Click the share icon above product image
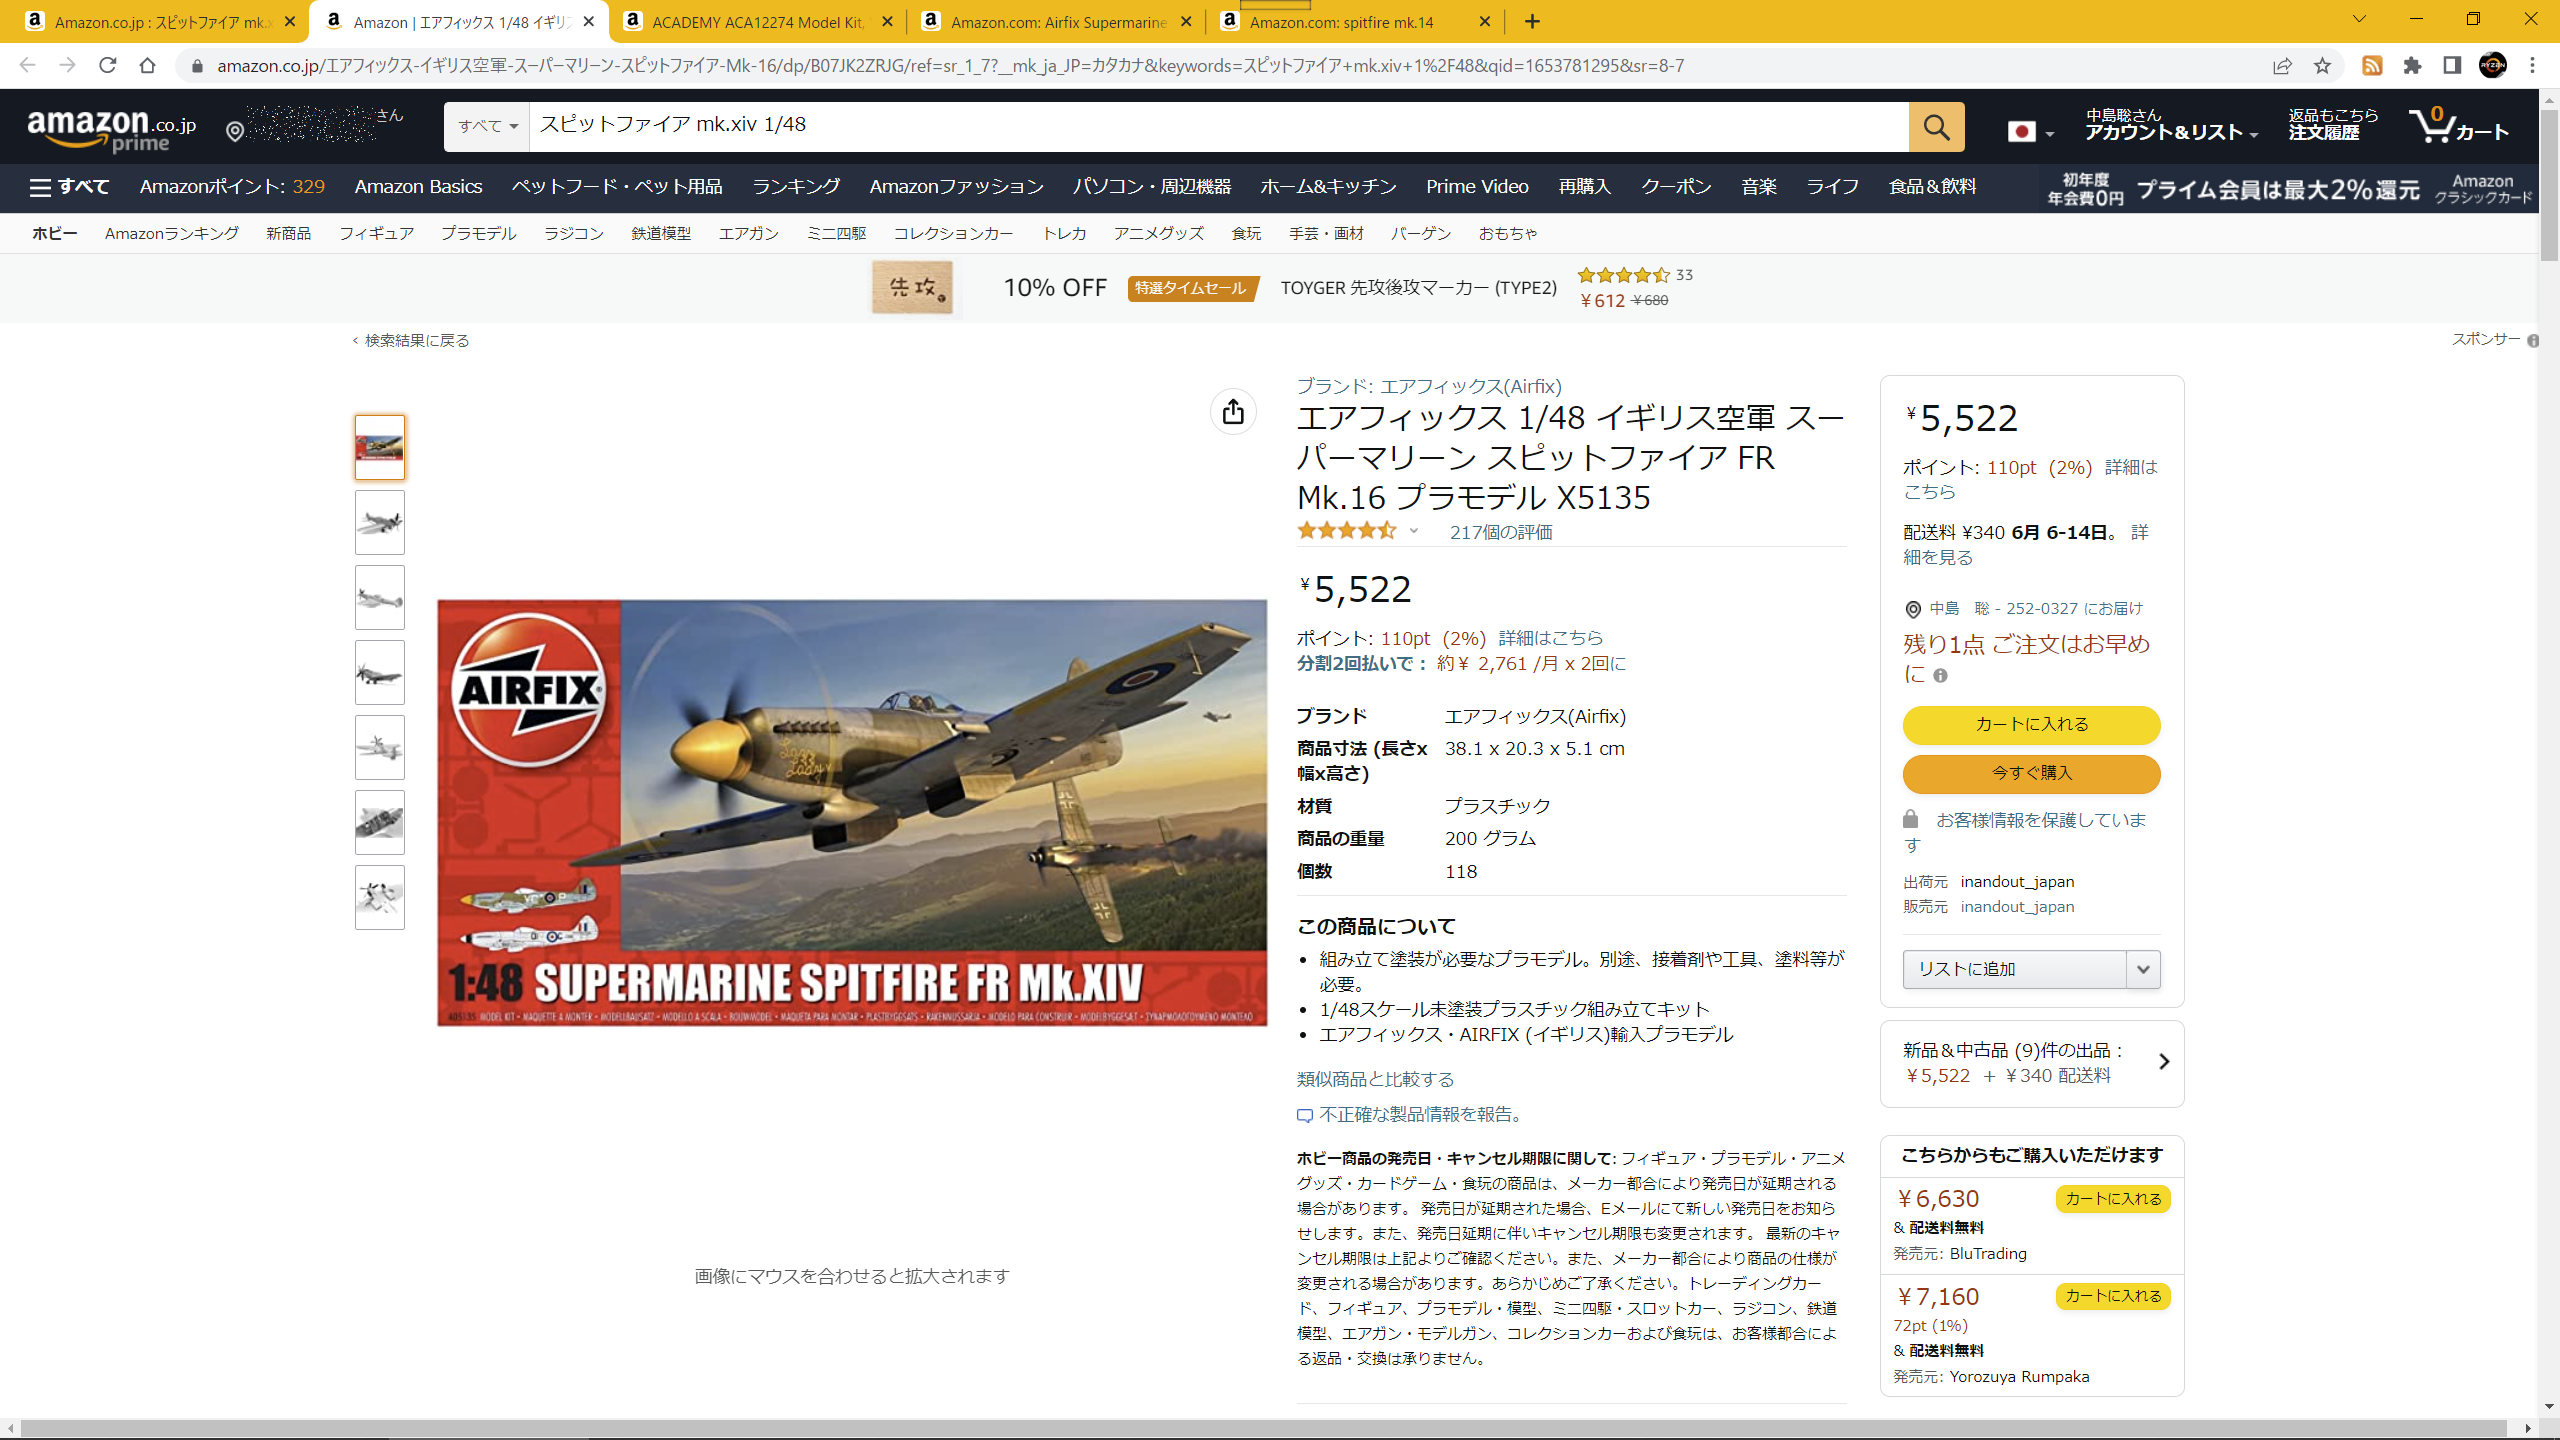This screenshot has height=1440, width=2560. coord(1233,411)
